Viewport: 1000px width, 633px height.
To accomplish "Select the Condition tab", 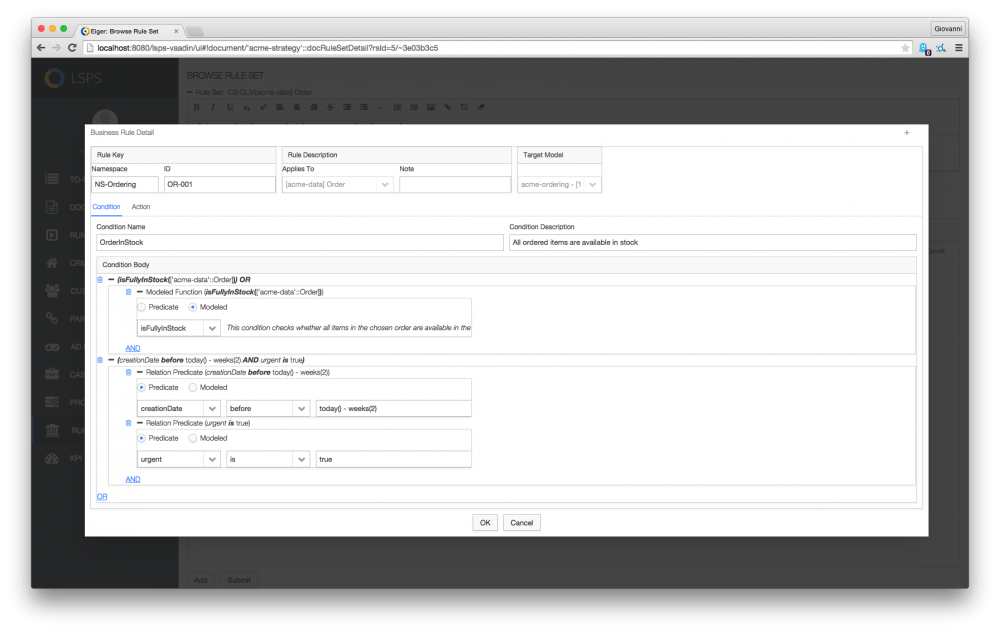I will pyautogui.click(x=106, y=207).
